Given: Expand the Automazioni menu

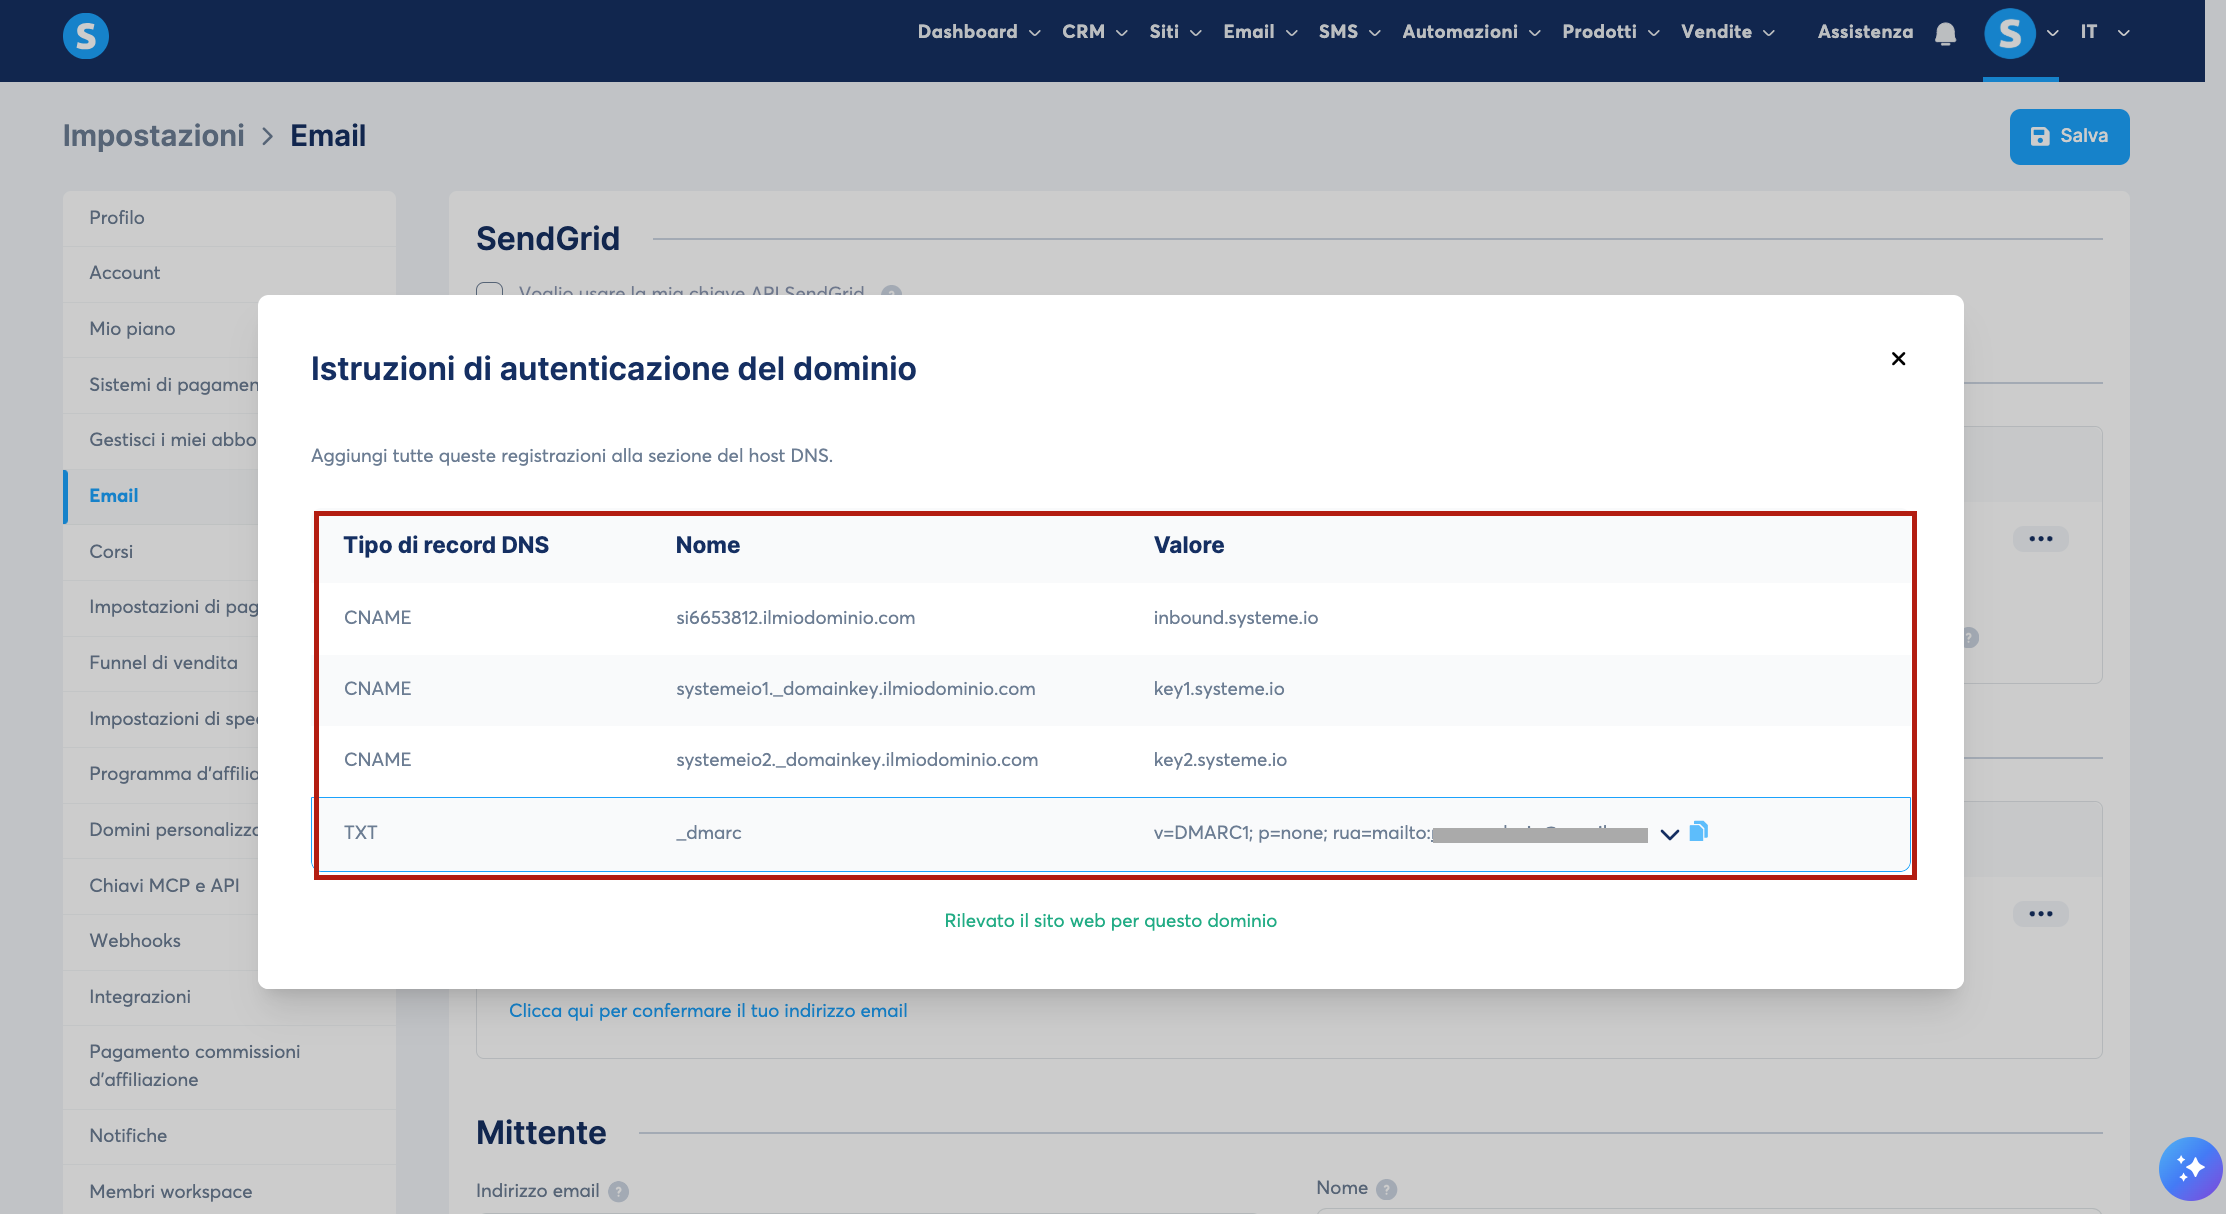Looking at the screenshot, I should click(1471, 32).
